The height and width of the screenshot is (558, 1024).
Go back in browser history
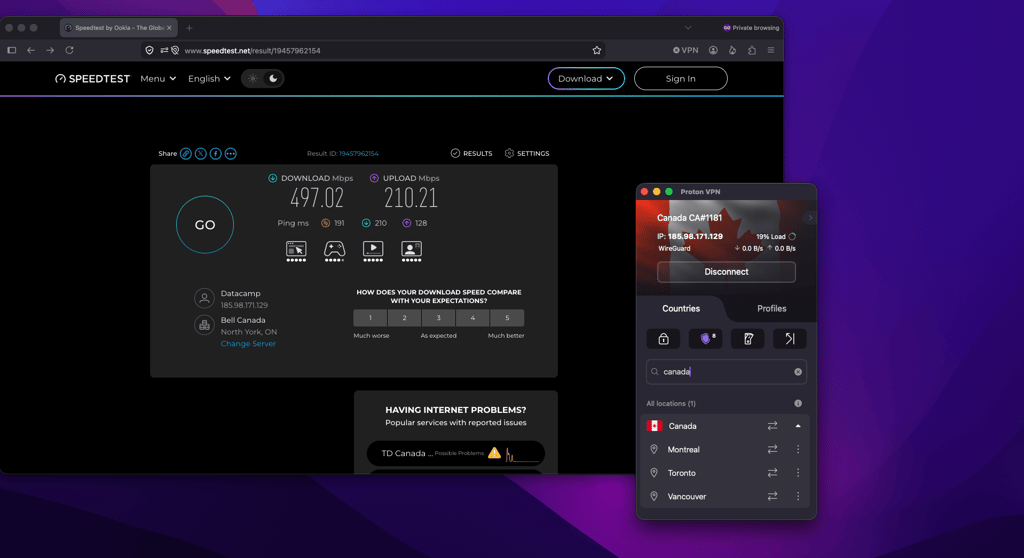pyautogui.click(x=31, y=50)
